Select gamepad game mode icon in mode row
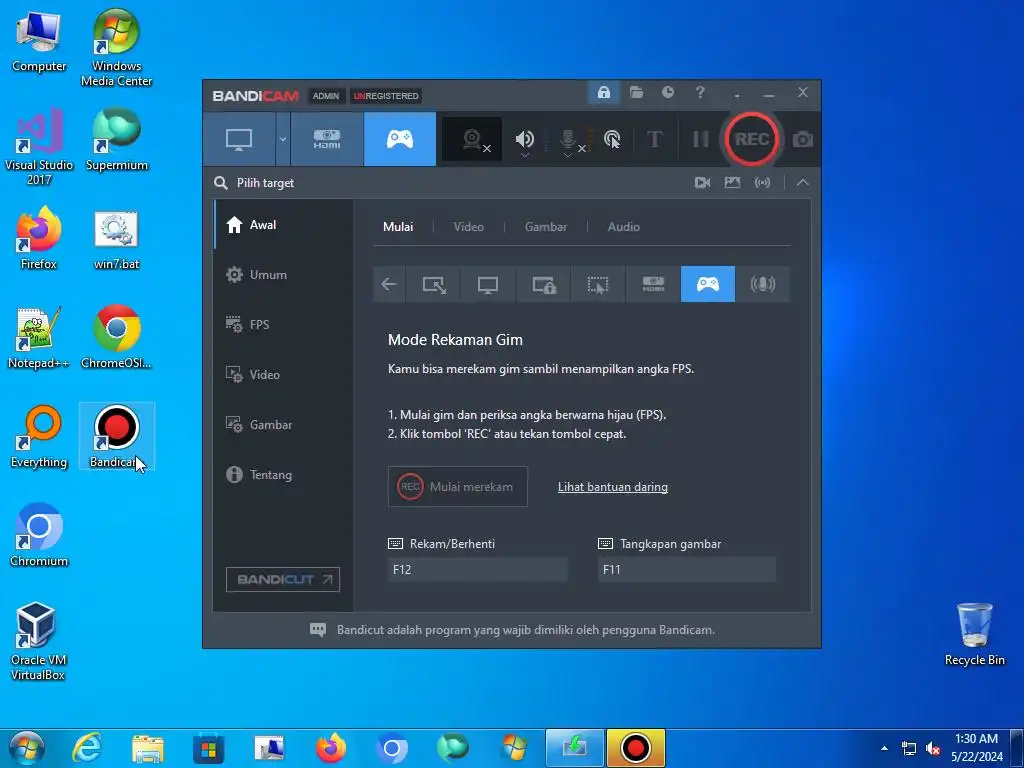Image resolution: width=1024 pixels, height=768 pixels. [x=708, y=284]
